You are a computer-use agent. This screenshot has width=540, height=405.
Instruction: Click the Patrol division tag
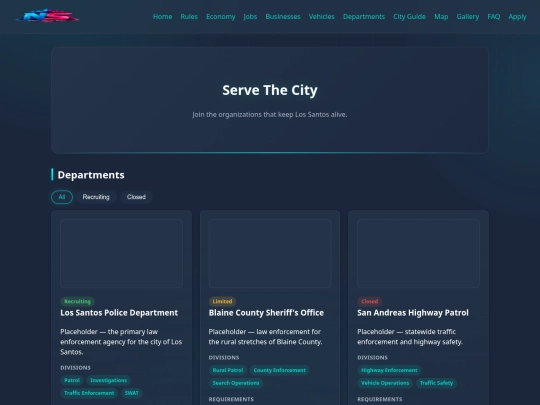72,380
